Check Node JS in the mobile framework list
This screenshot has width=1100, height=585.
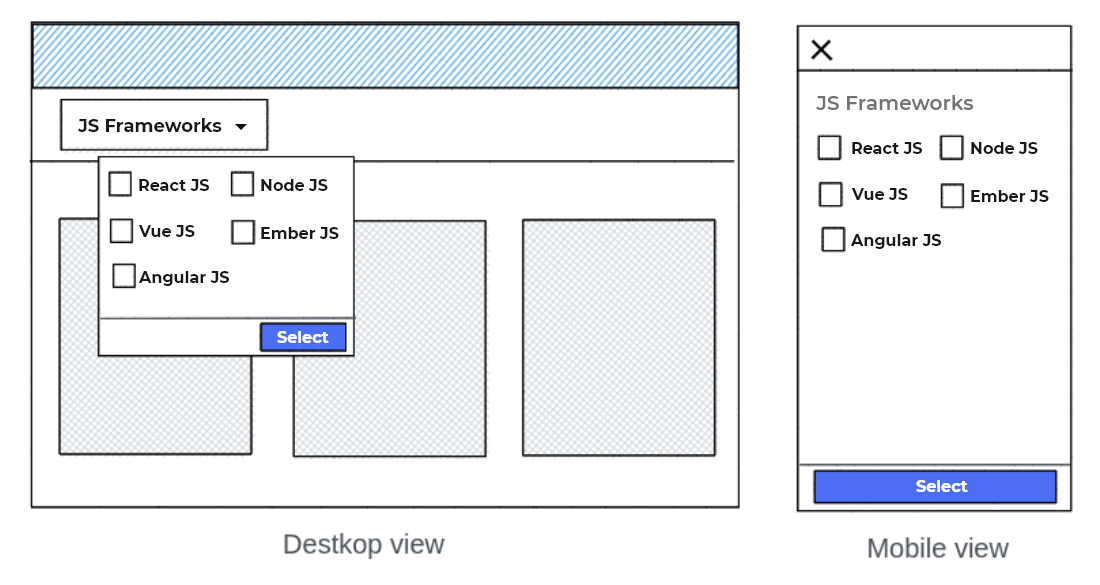tap(951, 147)
